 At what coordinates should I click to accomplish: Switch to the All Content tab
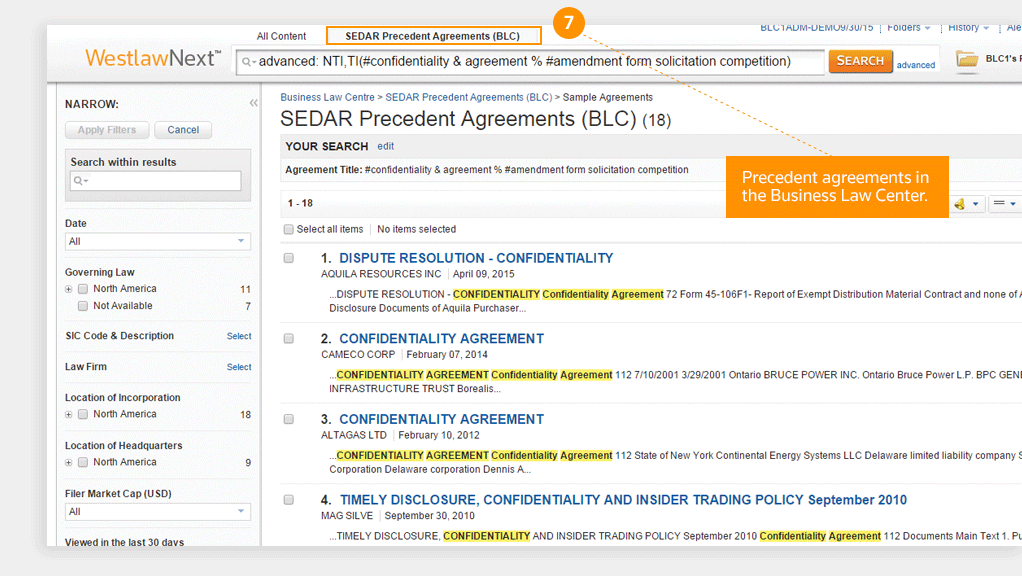pos(281,36)
